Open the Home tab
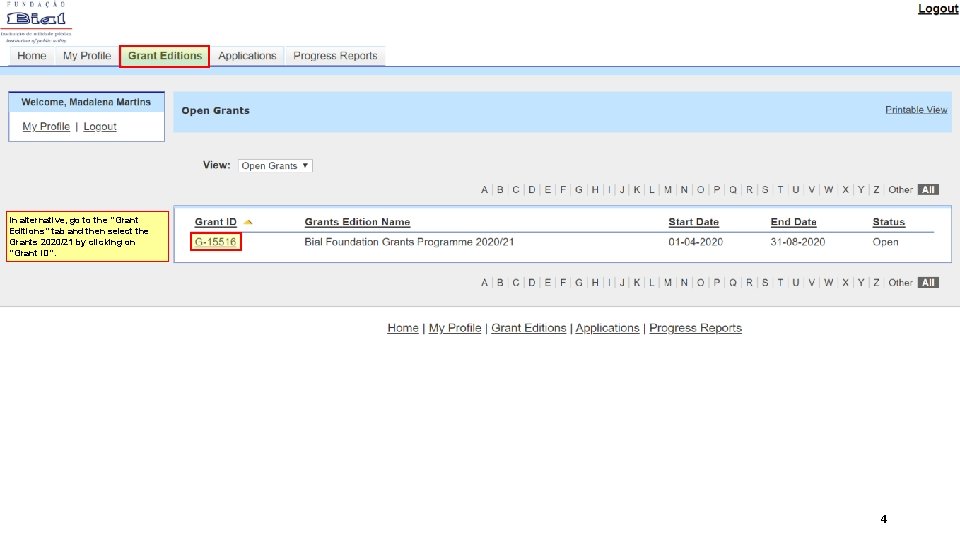Screen dimensions: 960x540 point(32,56)
